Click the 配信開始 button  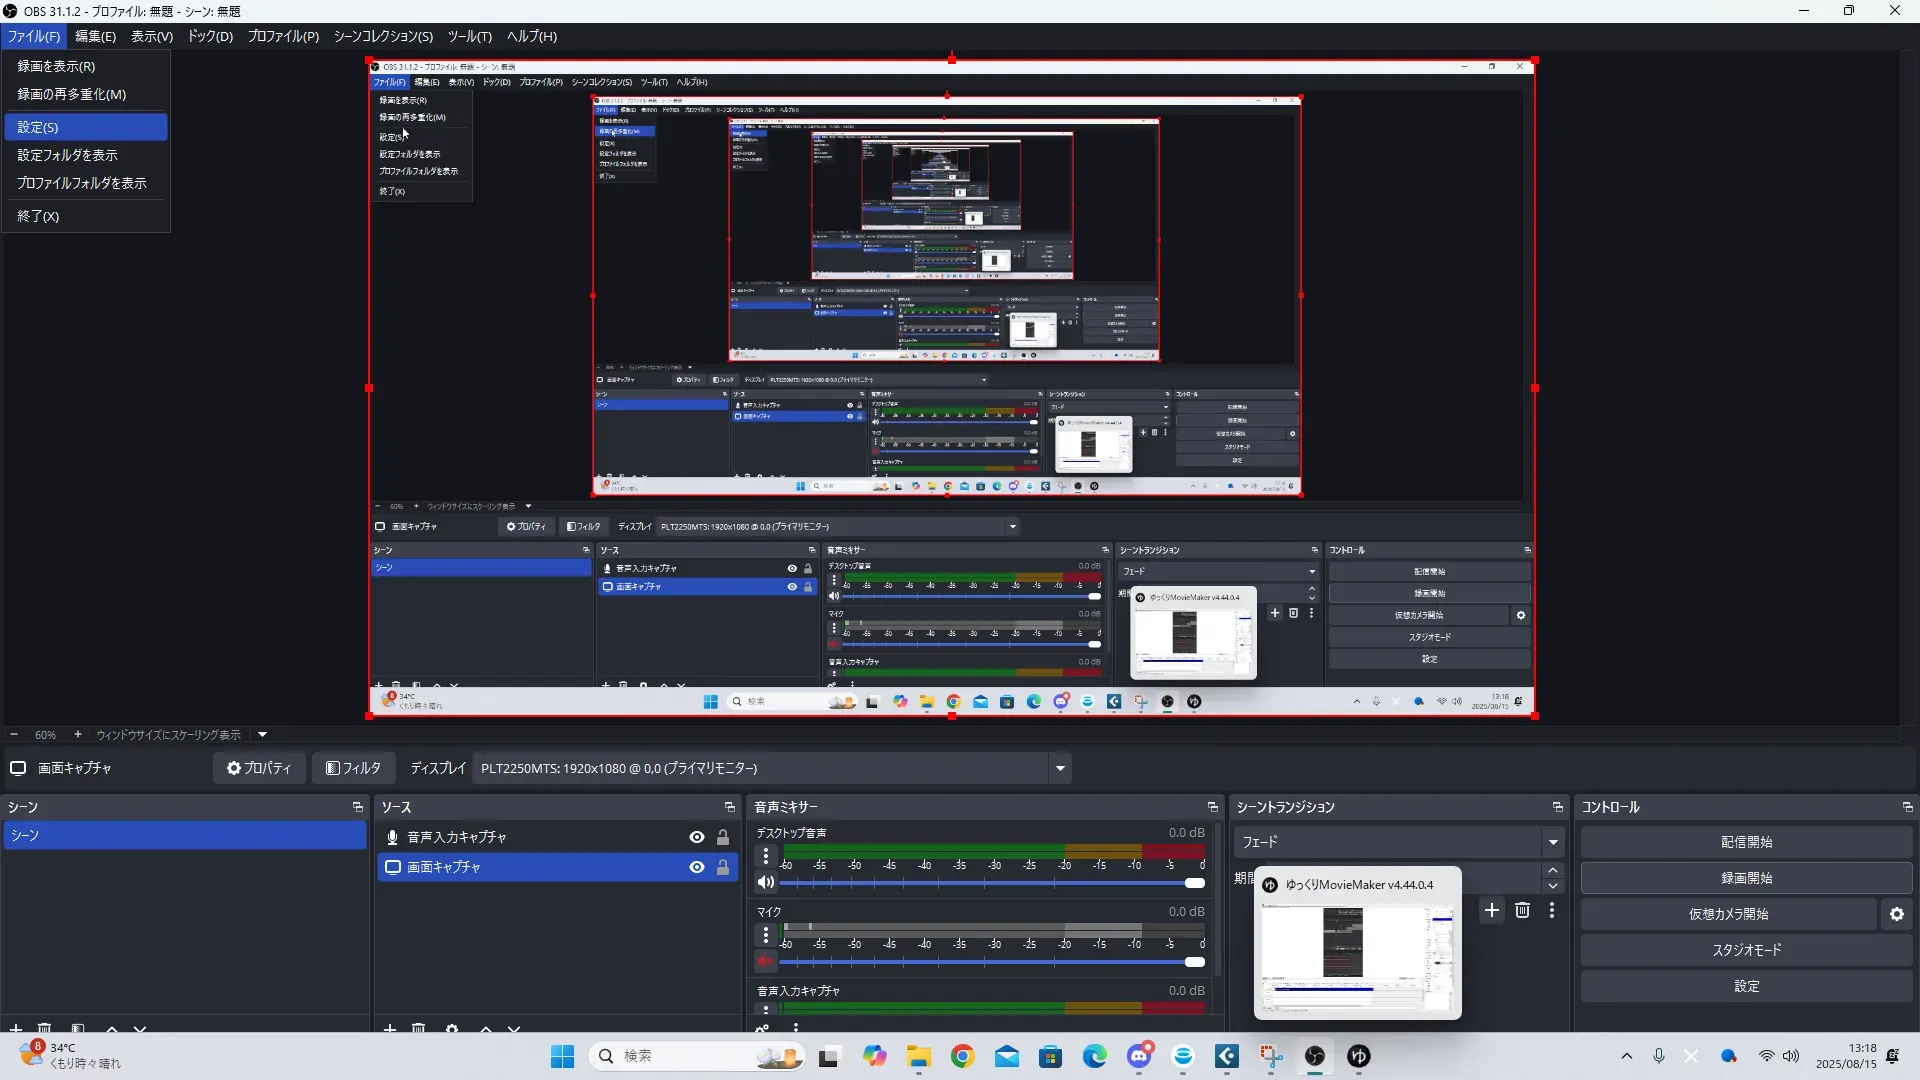click(x=1745, y=842)
